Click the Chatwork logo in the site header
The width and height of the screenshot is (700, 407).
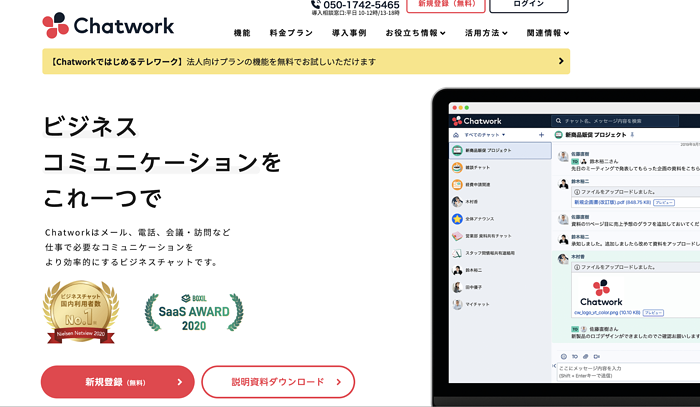pyautogui.click(x=108, y=24)
